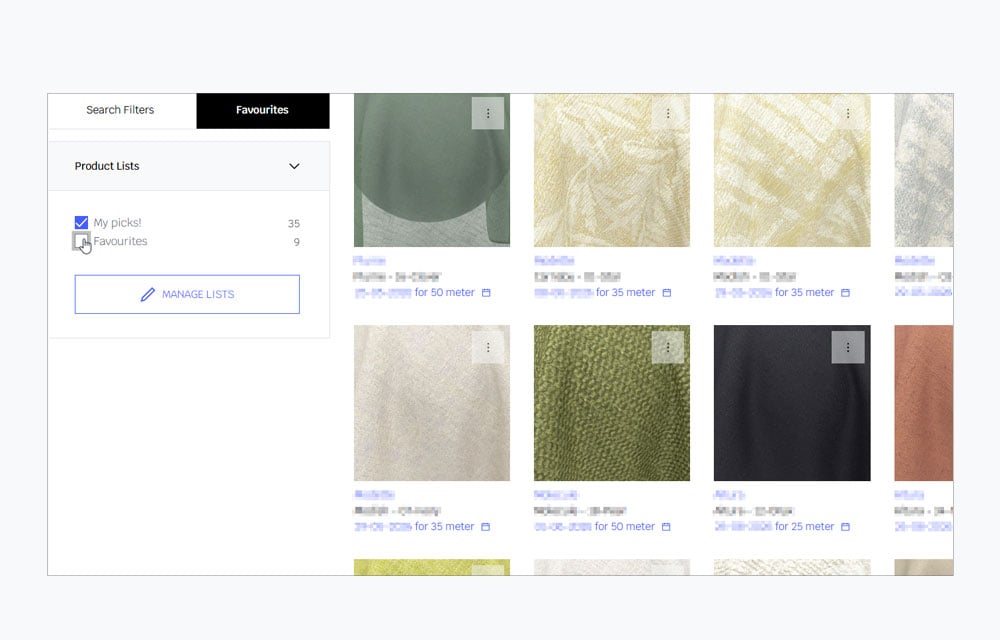Open the grey-blue patterned fabric thumbnail

point(923,170)
